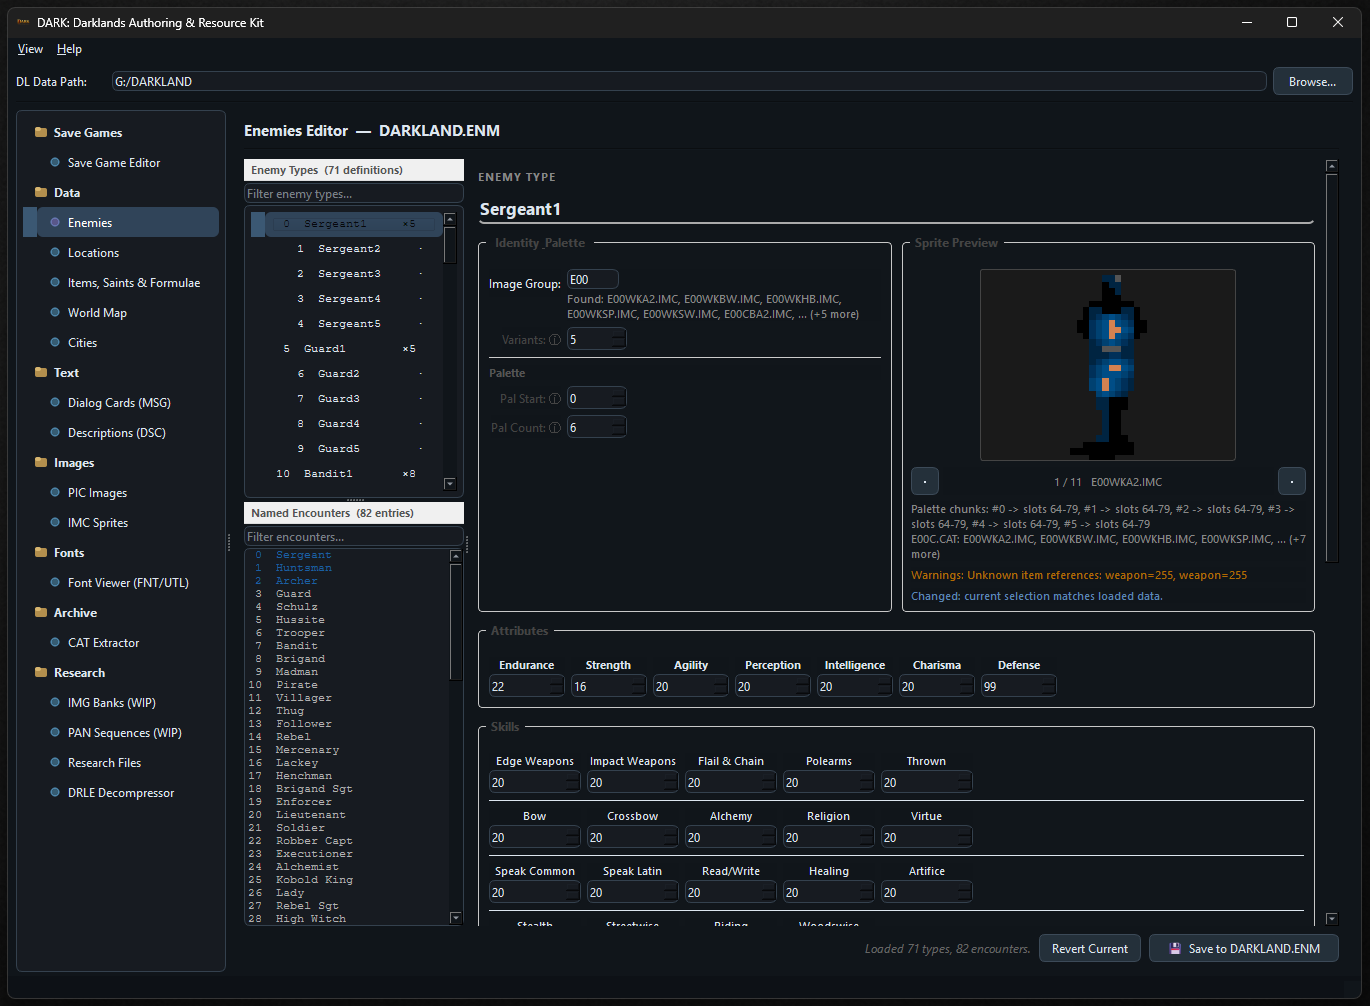Select Bandit1 enemy type
Viewport: 1370px width, 1006px height.
click(347, 474)
